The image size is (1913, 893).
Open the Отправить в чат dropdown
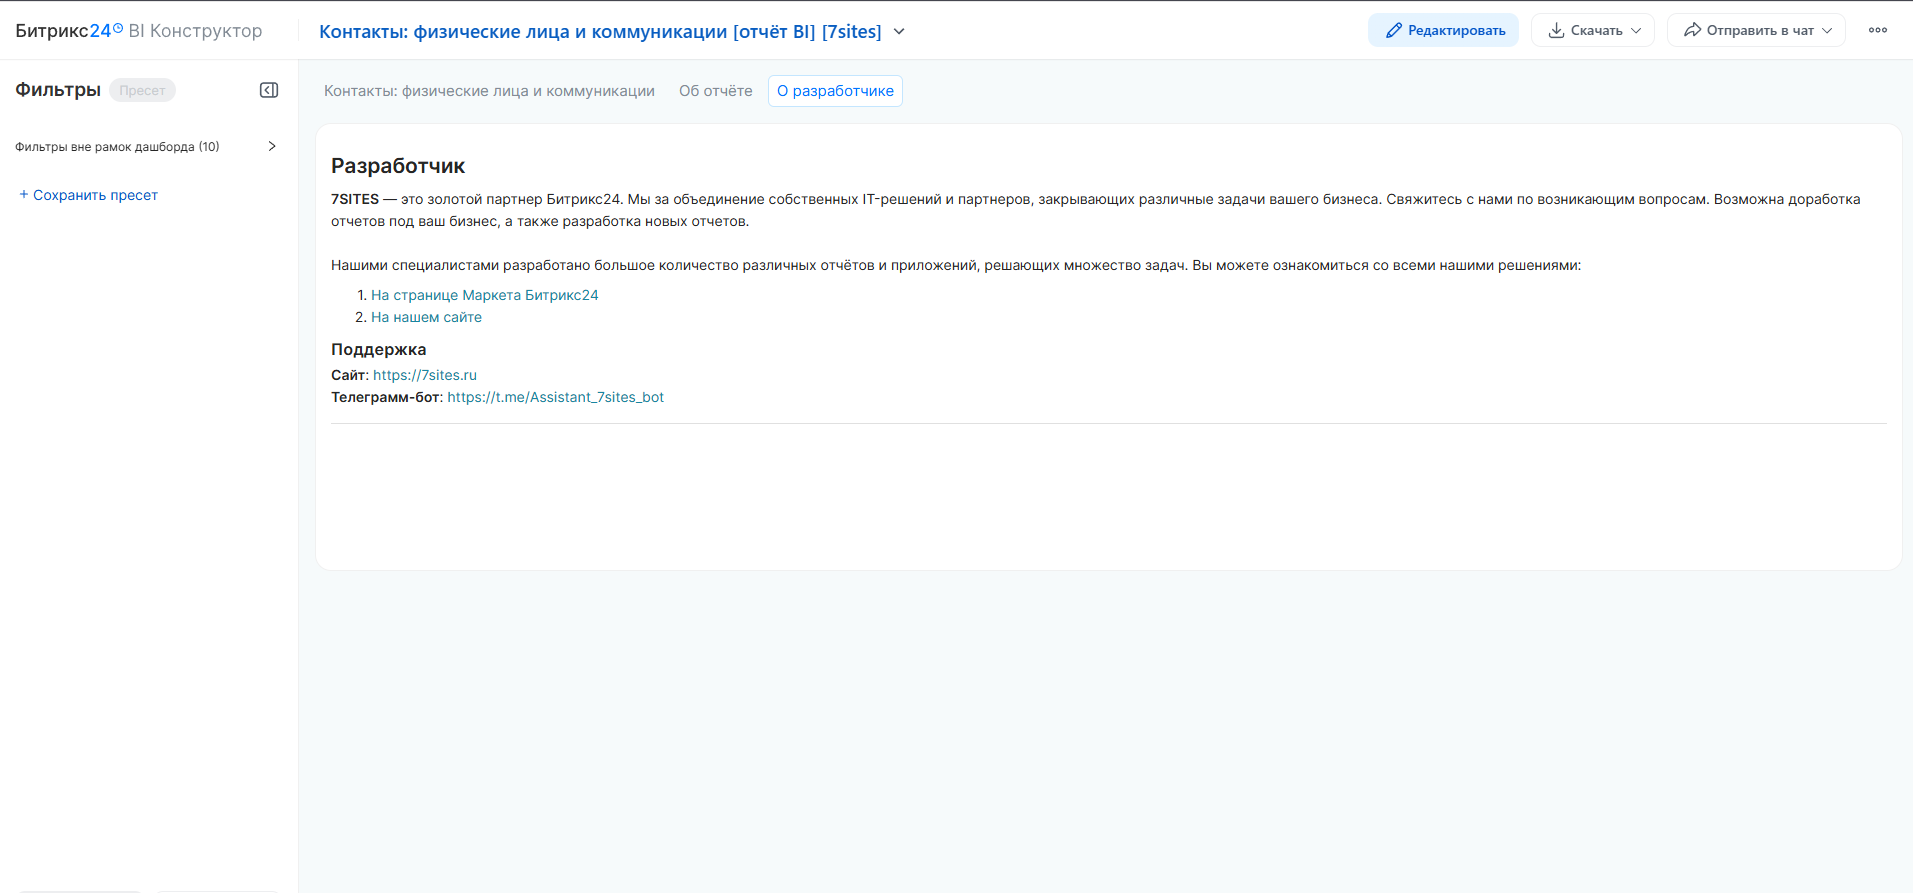coord(1756,30)
